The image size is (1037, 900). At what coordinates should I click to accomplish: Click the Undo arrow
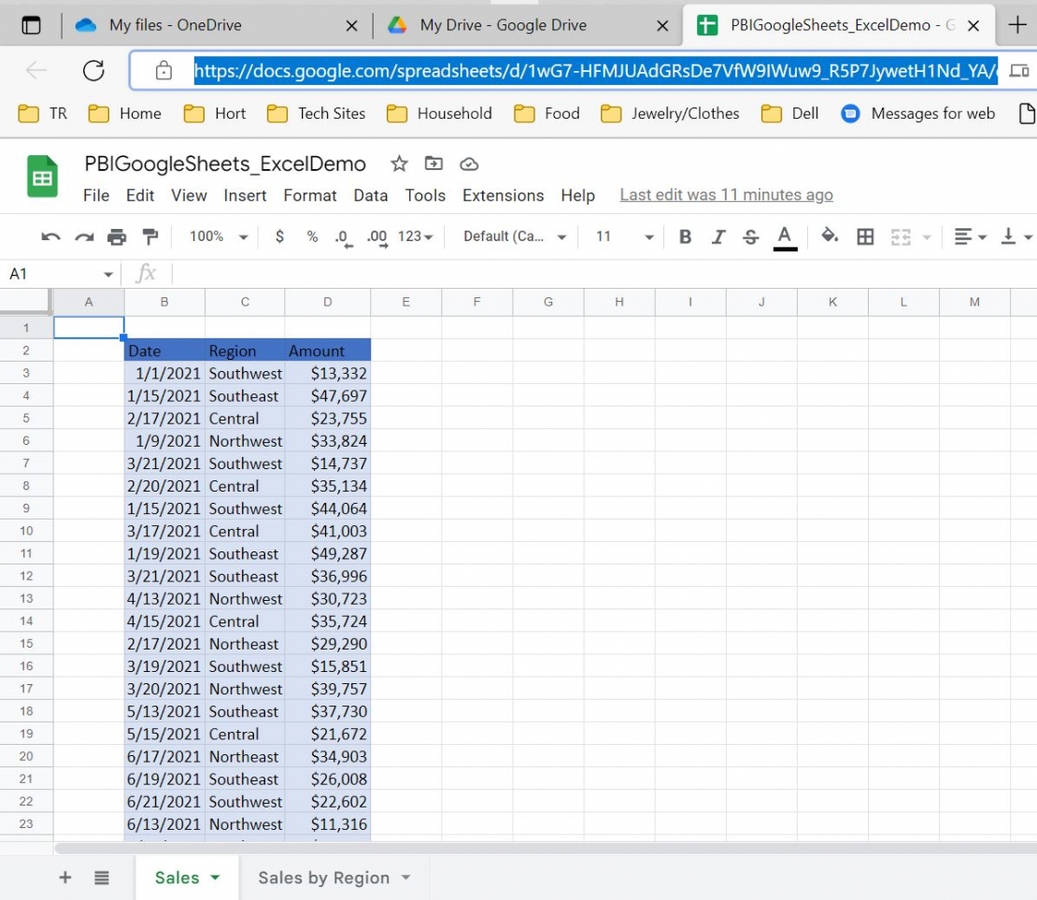[50, 236]
